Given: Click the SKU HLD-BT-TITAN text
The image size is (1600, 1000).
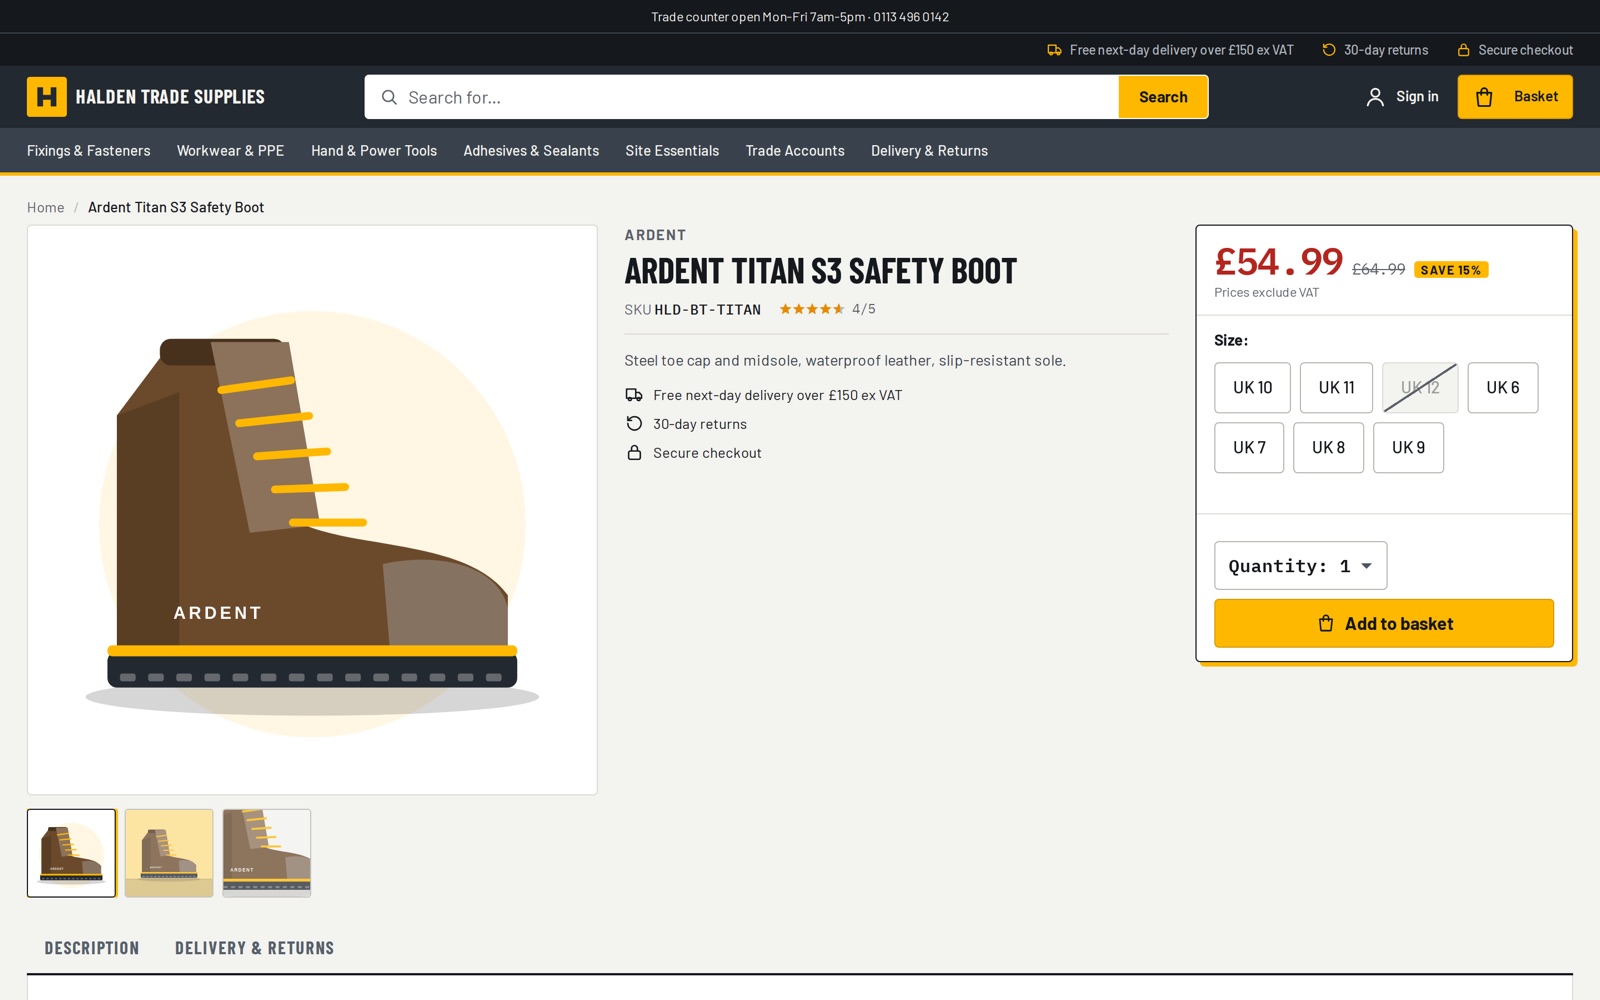Looking at the screenshot, I should 693,310.
